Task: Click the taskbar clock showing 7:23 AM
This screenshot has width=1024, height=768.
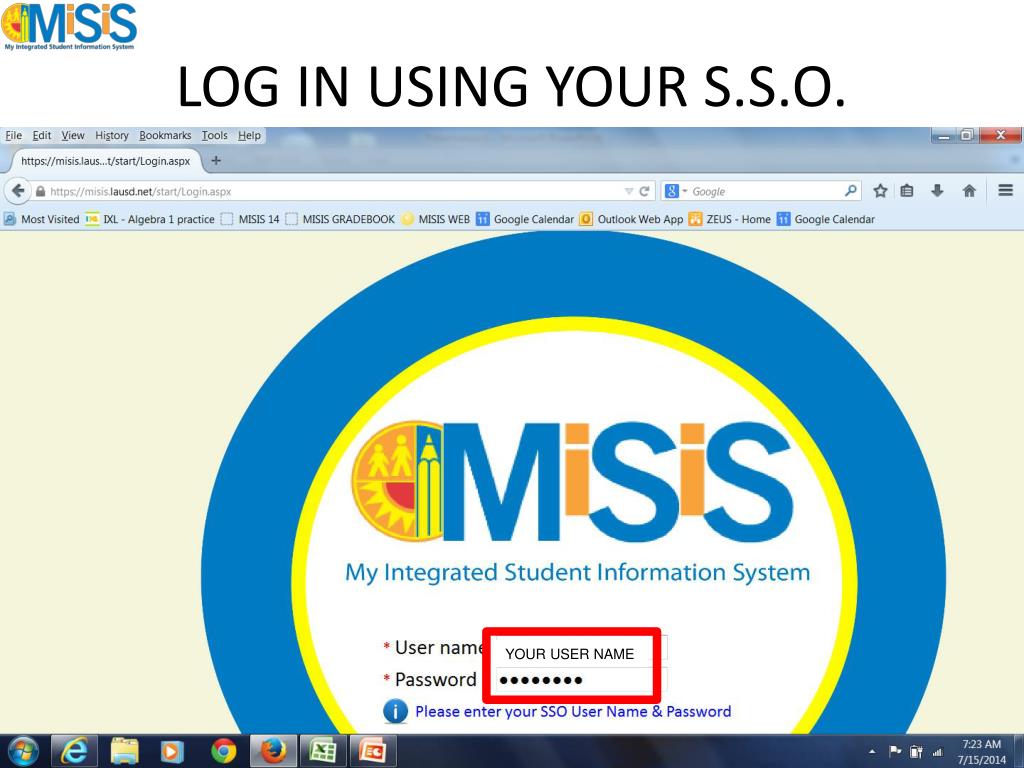Action: (982, 752)
